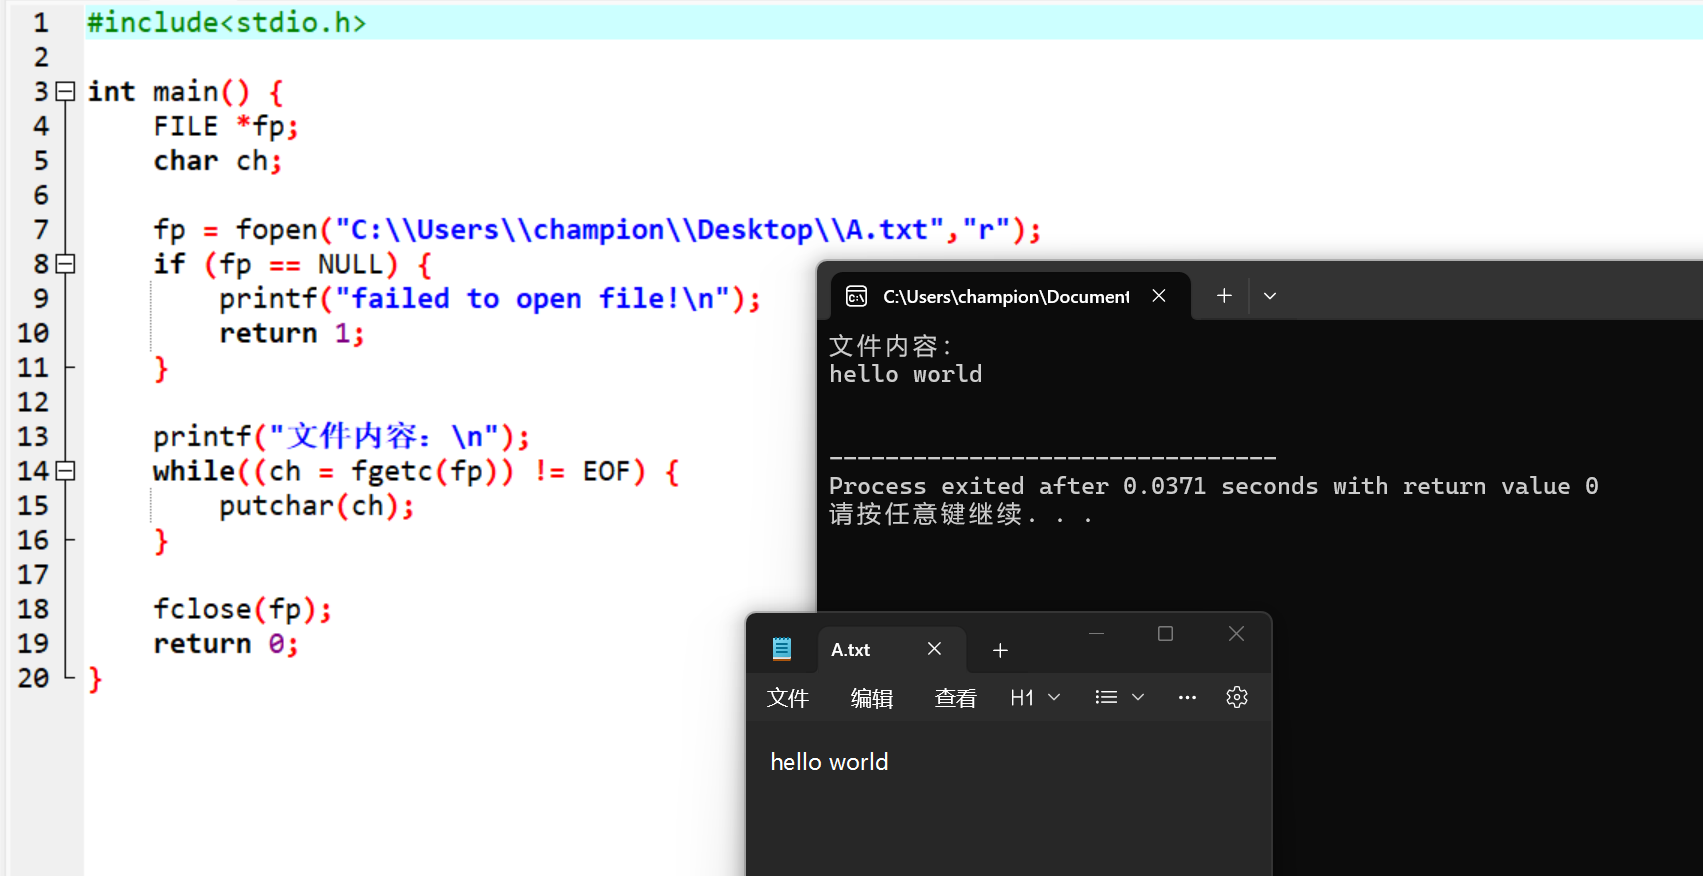Click line number 2 in the gutter
The width and height of the screenshot is (1703, 876).
click(x=40, y=57)
